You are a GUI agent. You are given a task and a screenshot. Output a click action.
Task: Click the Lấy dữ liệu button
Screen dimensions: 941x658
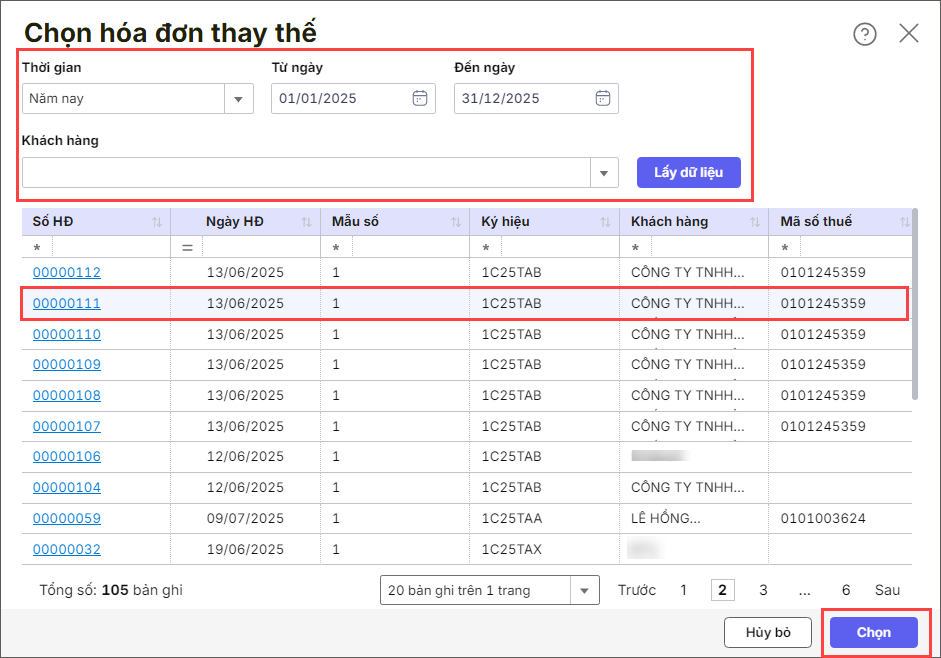coord(688,172)
